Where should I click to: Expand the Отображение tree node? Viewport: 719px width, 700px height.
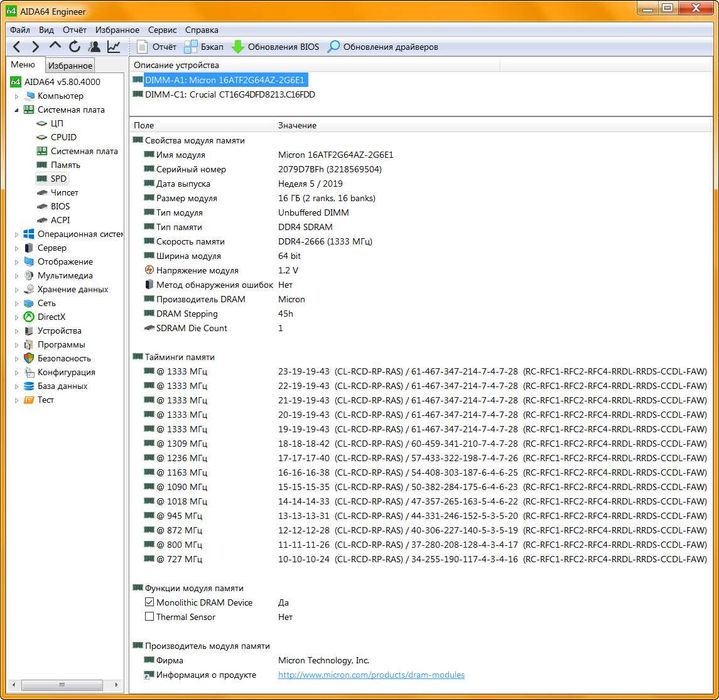tap(17, 262)
